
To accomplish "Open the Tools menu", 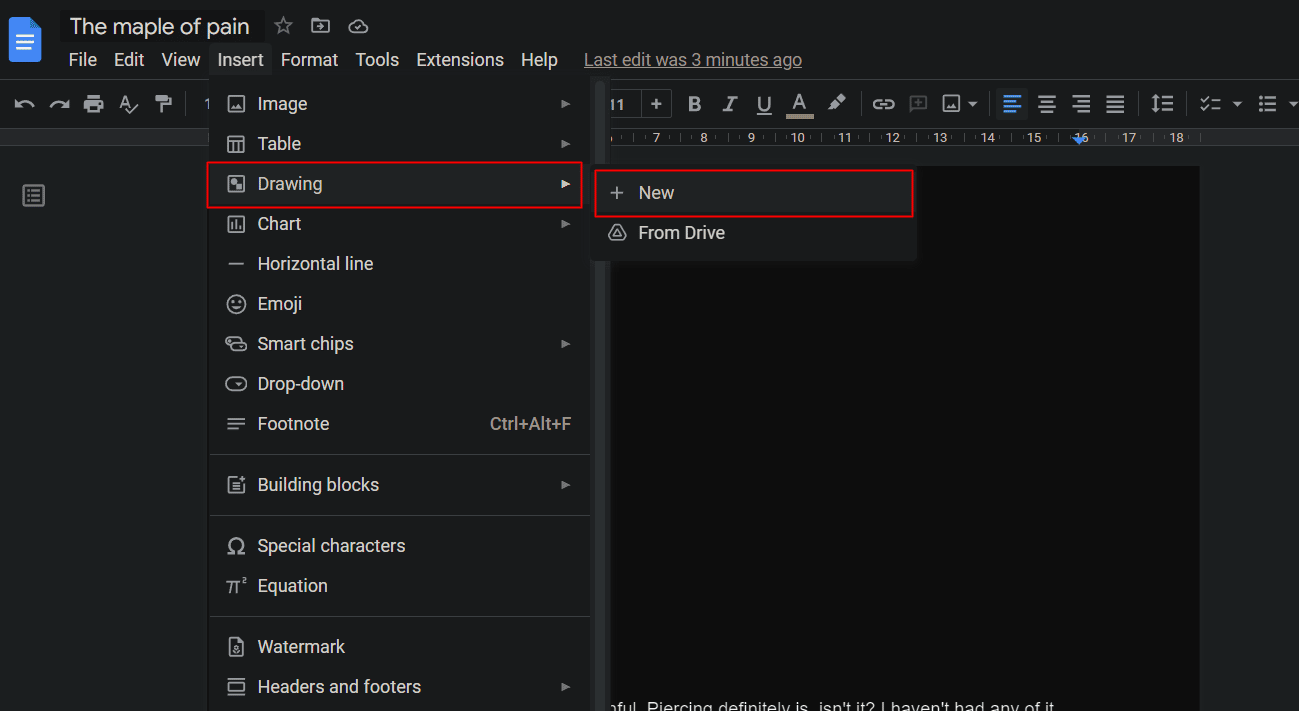I will (x=377, y=60).
